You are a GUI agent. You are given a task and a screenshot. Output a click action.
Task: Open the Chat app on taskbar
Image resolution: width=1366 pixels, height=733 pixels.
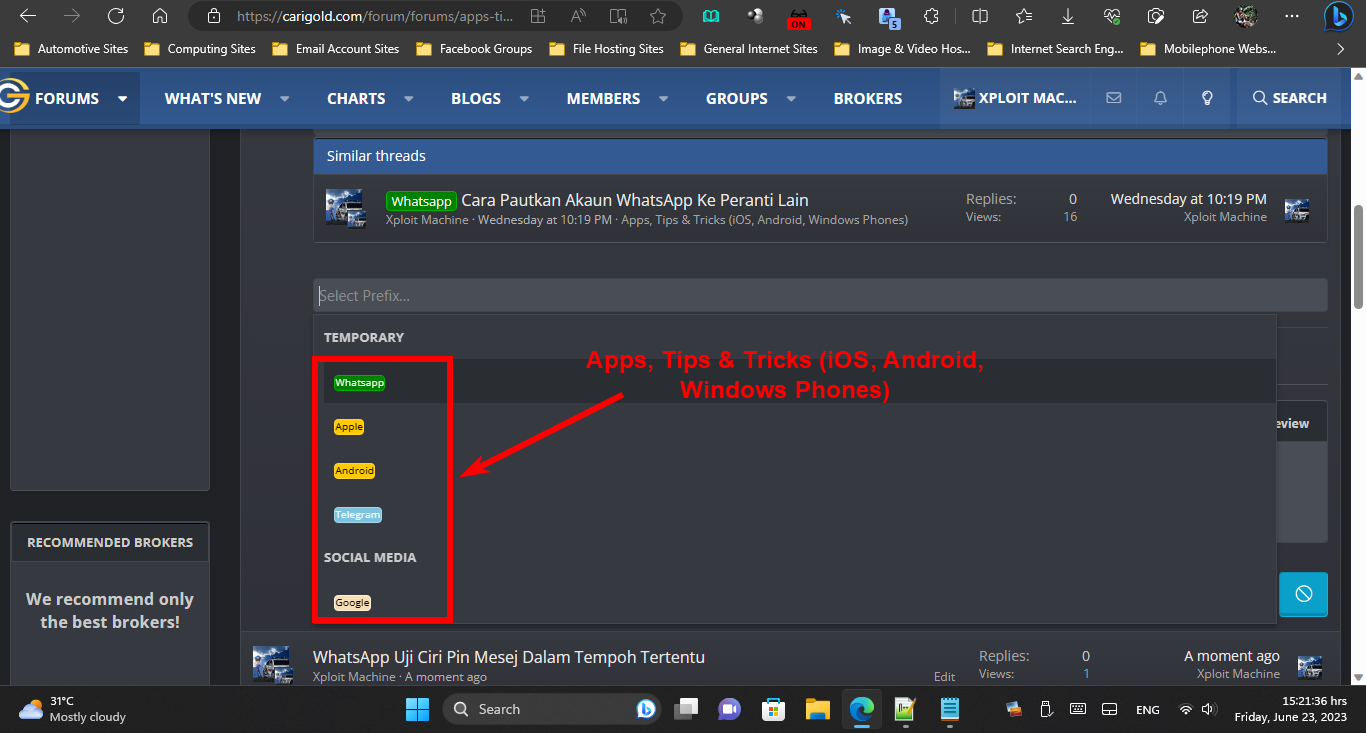pyautogui.click(x=729, y=709)
